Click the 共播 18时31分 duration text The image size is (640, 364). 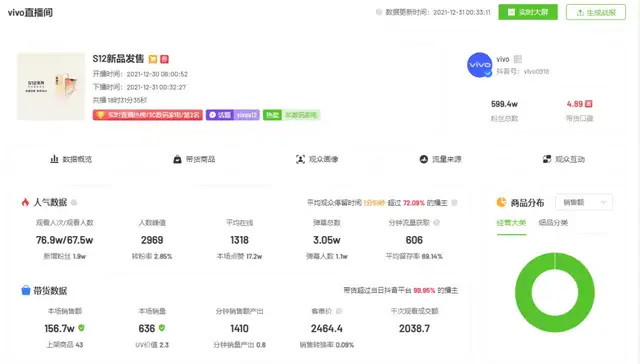[x=120, y=100]
